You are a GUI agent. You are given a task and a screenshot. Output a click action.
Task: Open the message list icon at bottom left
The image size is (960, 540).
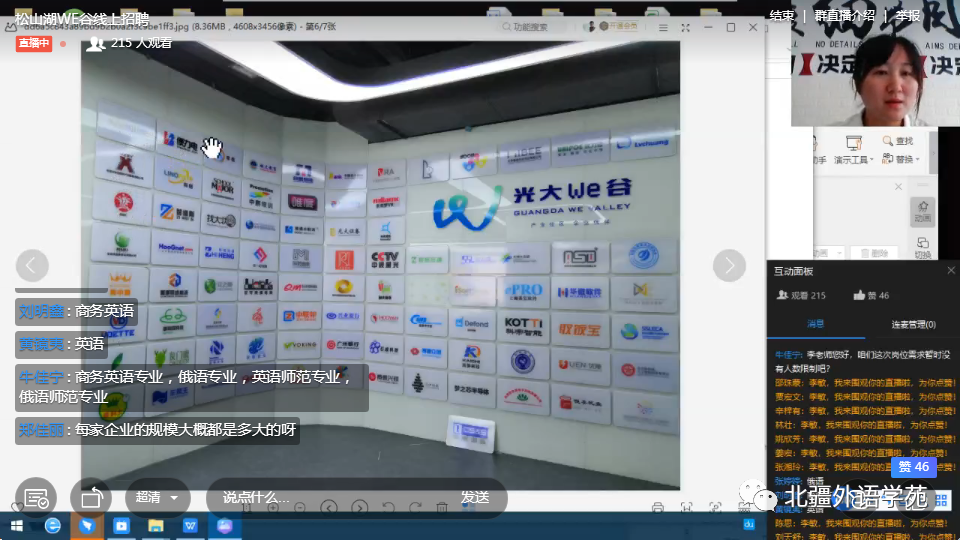click(x=35, y=497)
